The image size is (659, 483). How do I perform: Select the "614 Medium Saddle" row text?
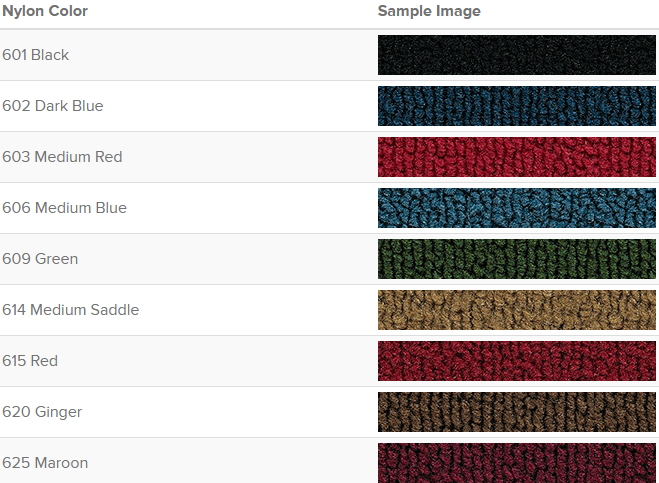click(71, 310)
